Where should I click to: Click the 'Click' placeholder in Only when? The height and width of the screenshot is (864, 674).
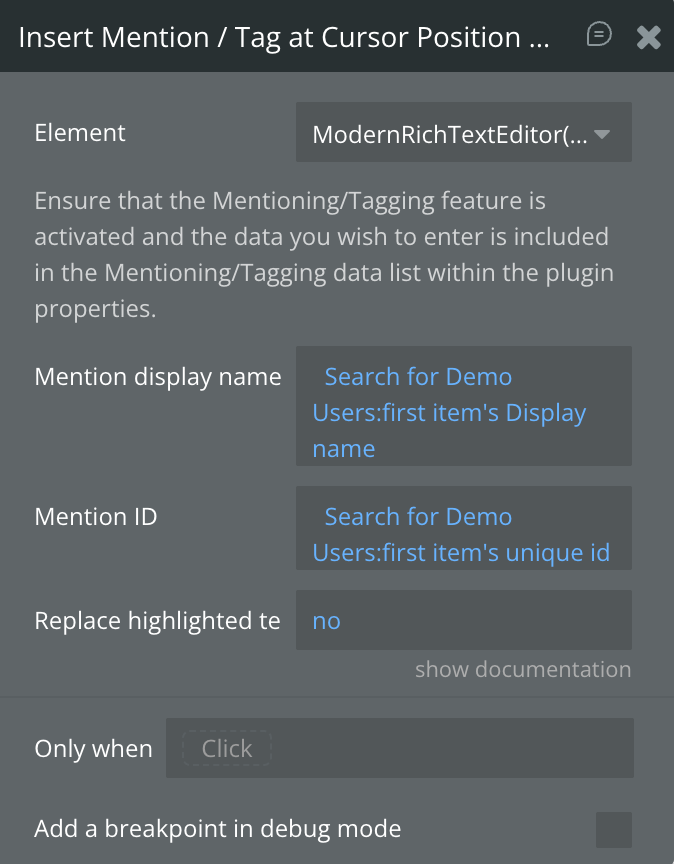pos(227,749)
